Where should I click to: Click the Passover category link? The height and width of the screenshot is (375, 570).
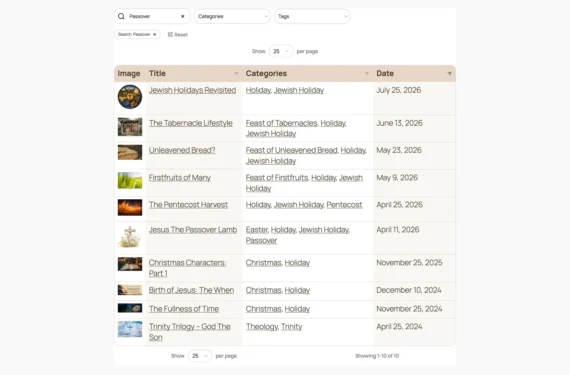pyautogui.click(x=261, y=241)
